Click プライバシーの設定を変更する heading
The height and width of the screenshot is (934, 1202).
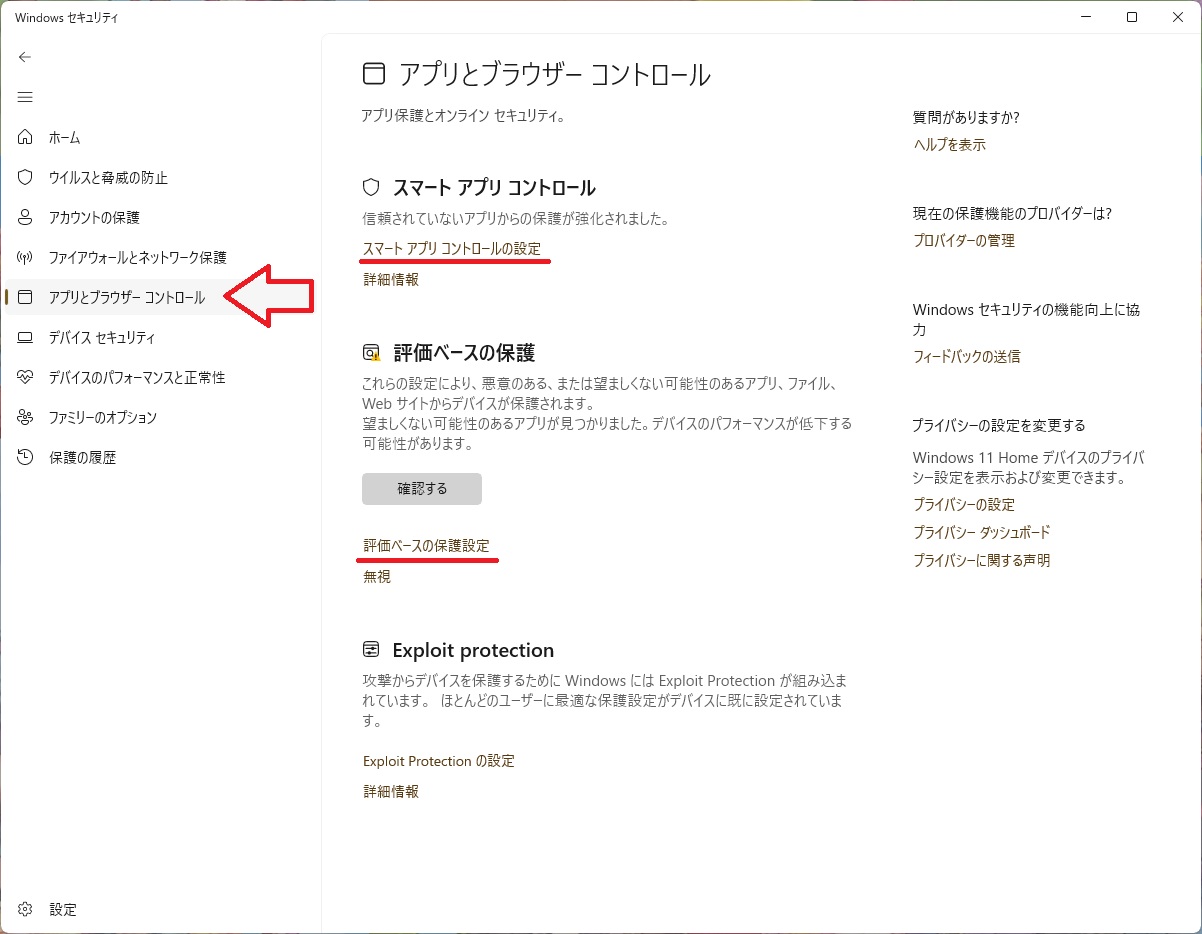coord(998,425)
